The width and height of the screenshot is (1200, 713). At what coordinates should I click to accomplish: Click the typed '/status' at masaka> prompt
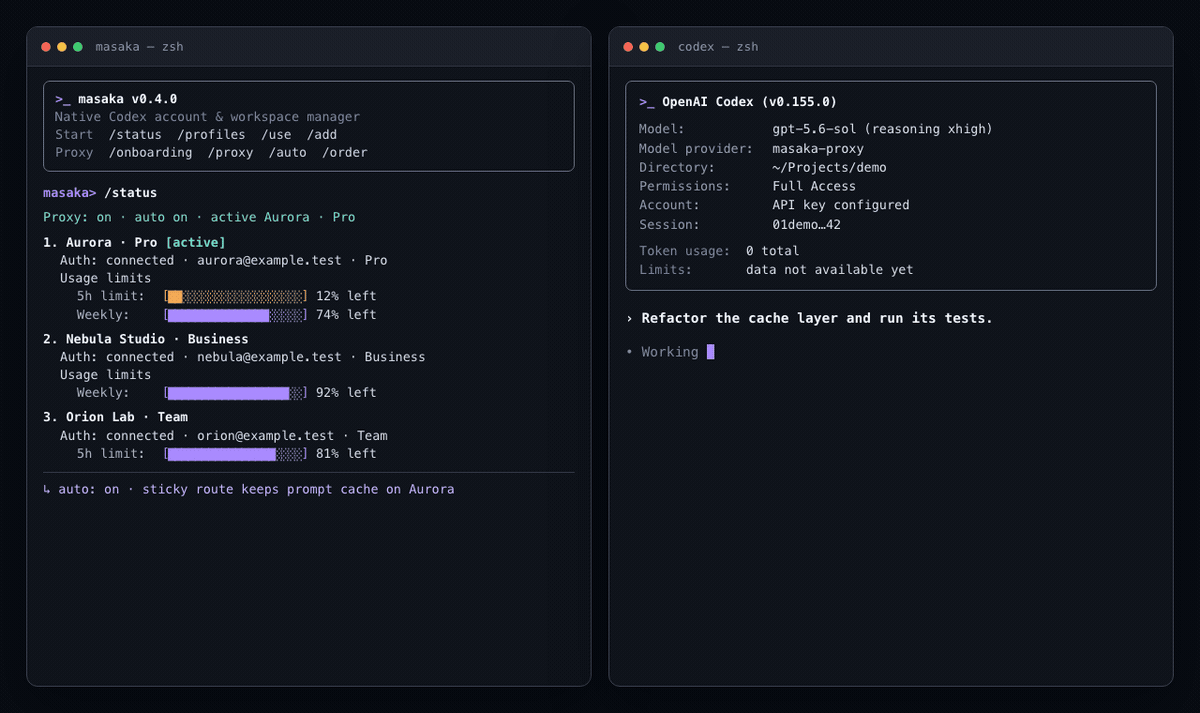tap(131, 193)
